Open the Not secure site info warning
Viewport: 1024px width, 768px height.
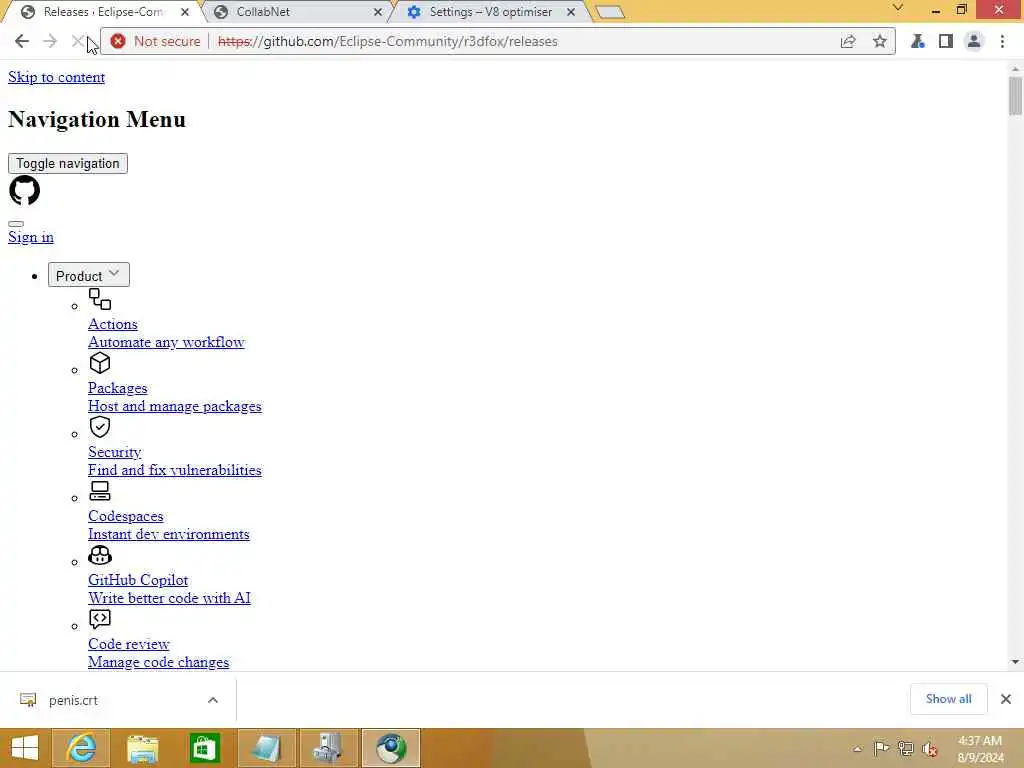[x=155, y=41]
